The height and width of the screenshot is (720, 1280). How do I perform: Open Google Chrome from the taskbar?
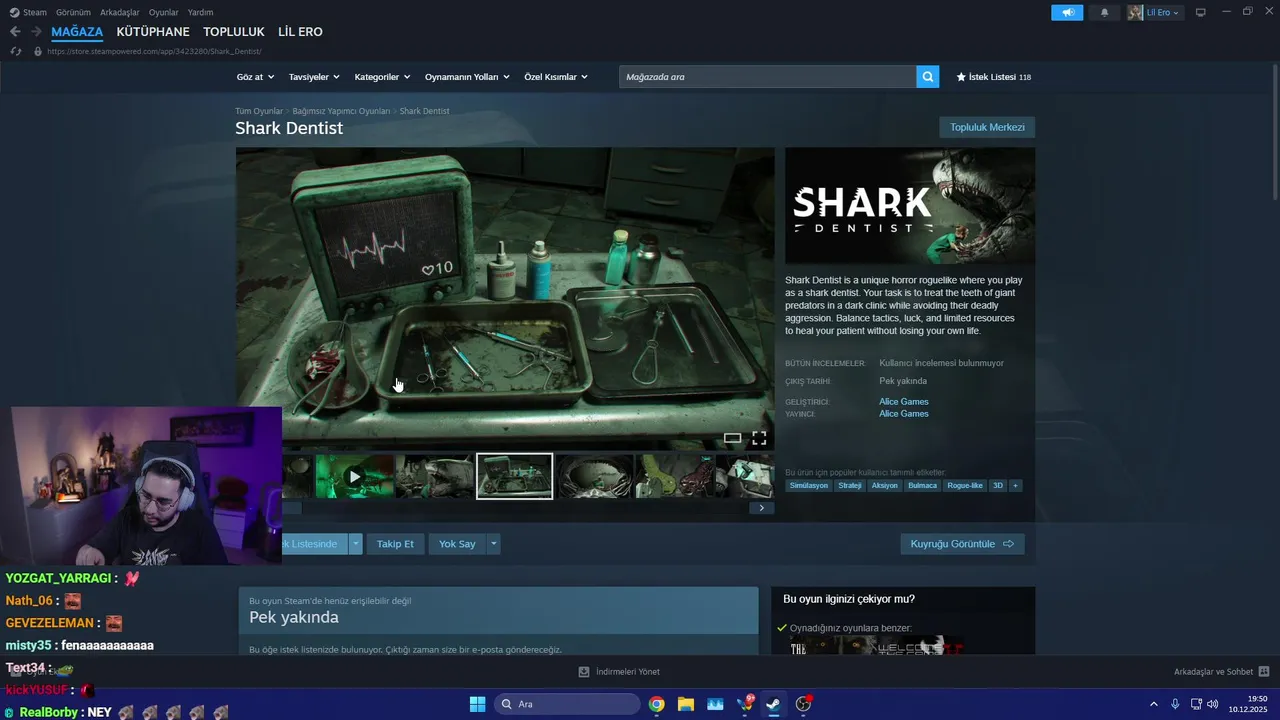[x=656, y=704]
